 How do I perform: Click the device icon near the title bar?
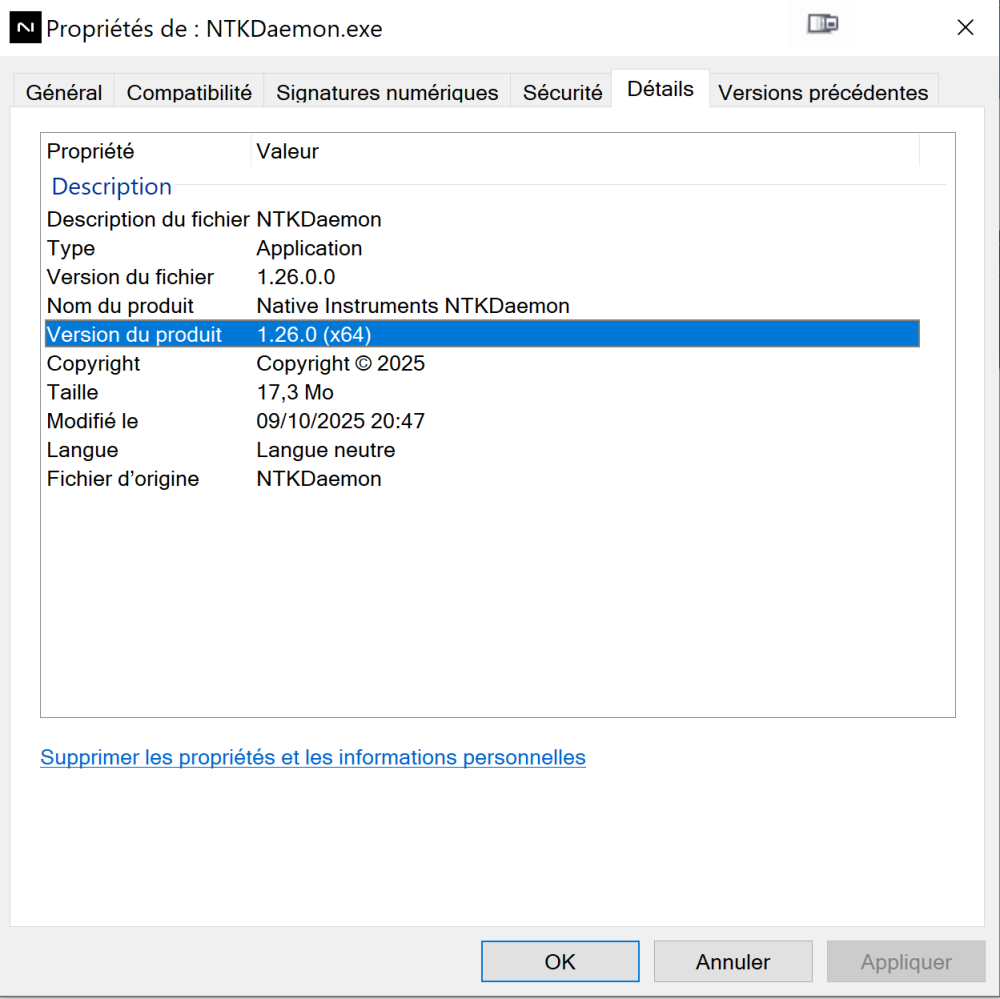pyautogui.click(x=822, y=24)
